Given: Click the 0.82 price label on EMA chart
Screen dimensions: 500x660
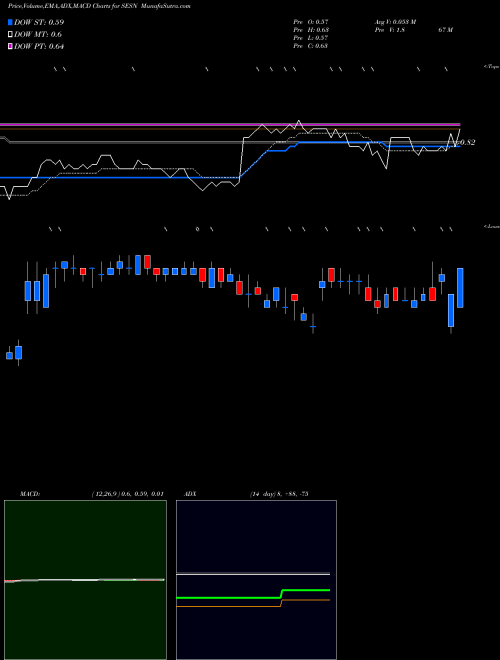Looking at the screenshot, I should (468, 142).
